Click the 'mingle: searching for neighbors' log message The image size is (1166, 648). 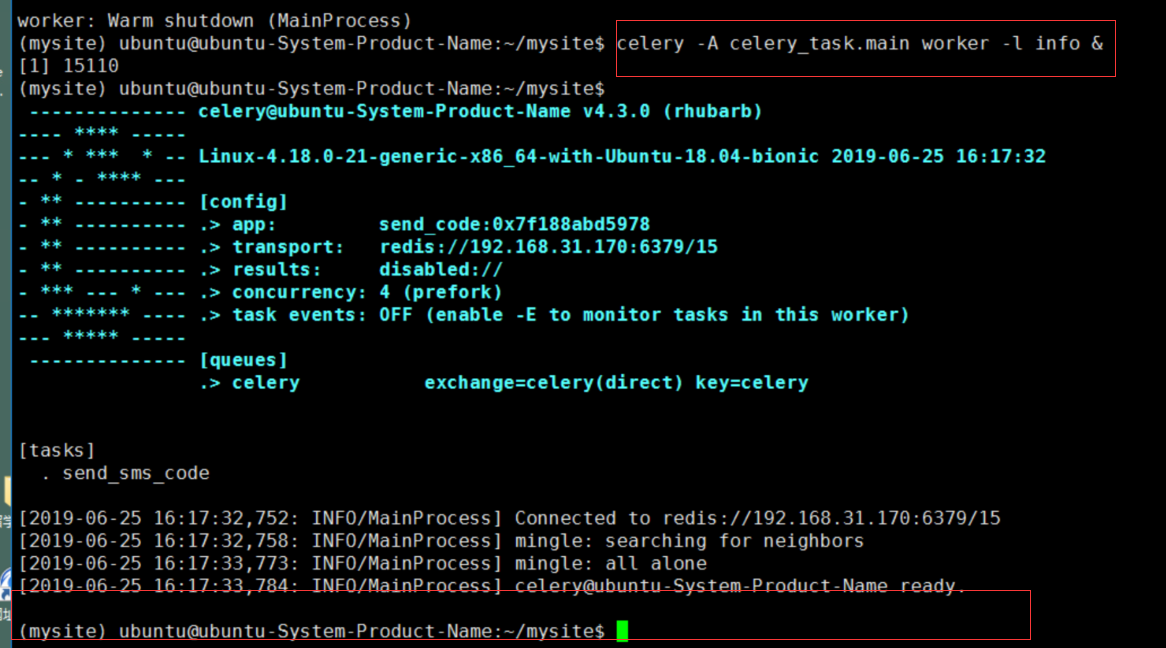(x=689, y=541)
